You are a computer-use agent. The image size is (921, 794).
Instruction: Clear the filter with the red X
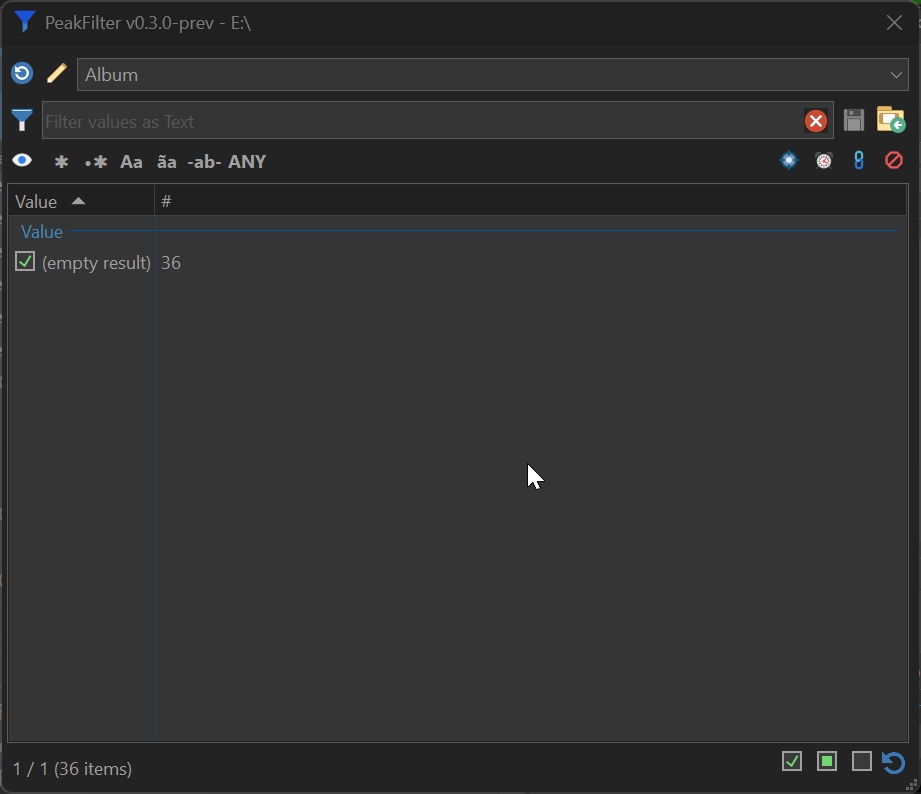pyautogui.click(x=816, y=121)
